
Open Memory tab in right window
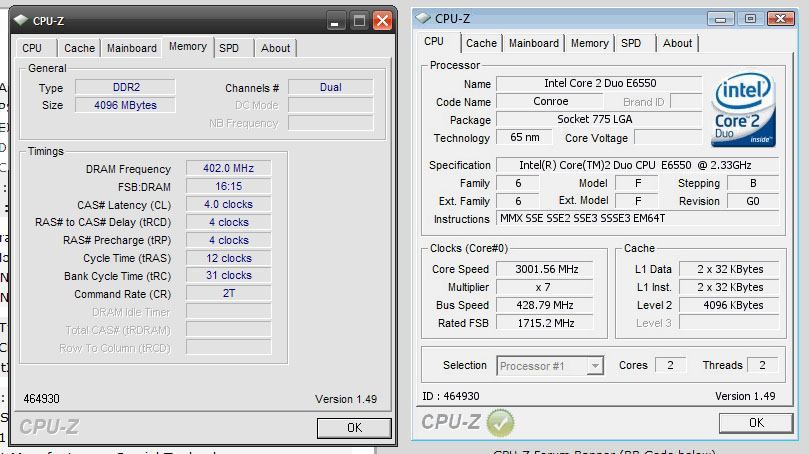[x=590, y=43]
